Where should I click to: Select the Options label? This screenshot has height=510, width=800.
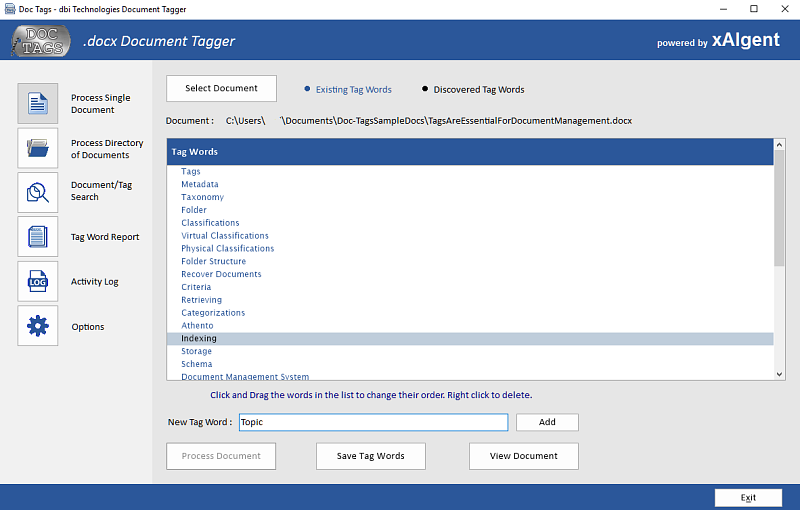(87, 326)
